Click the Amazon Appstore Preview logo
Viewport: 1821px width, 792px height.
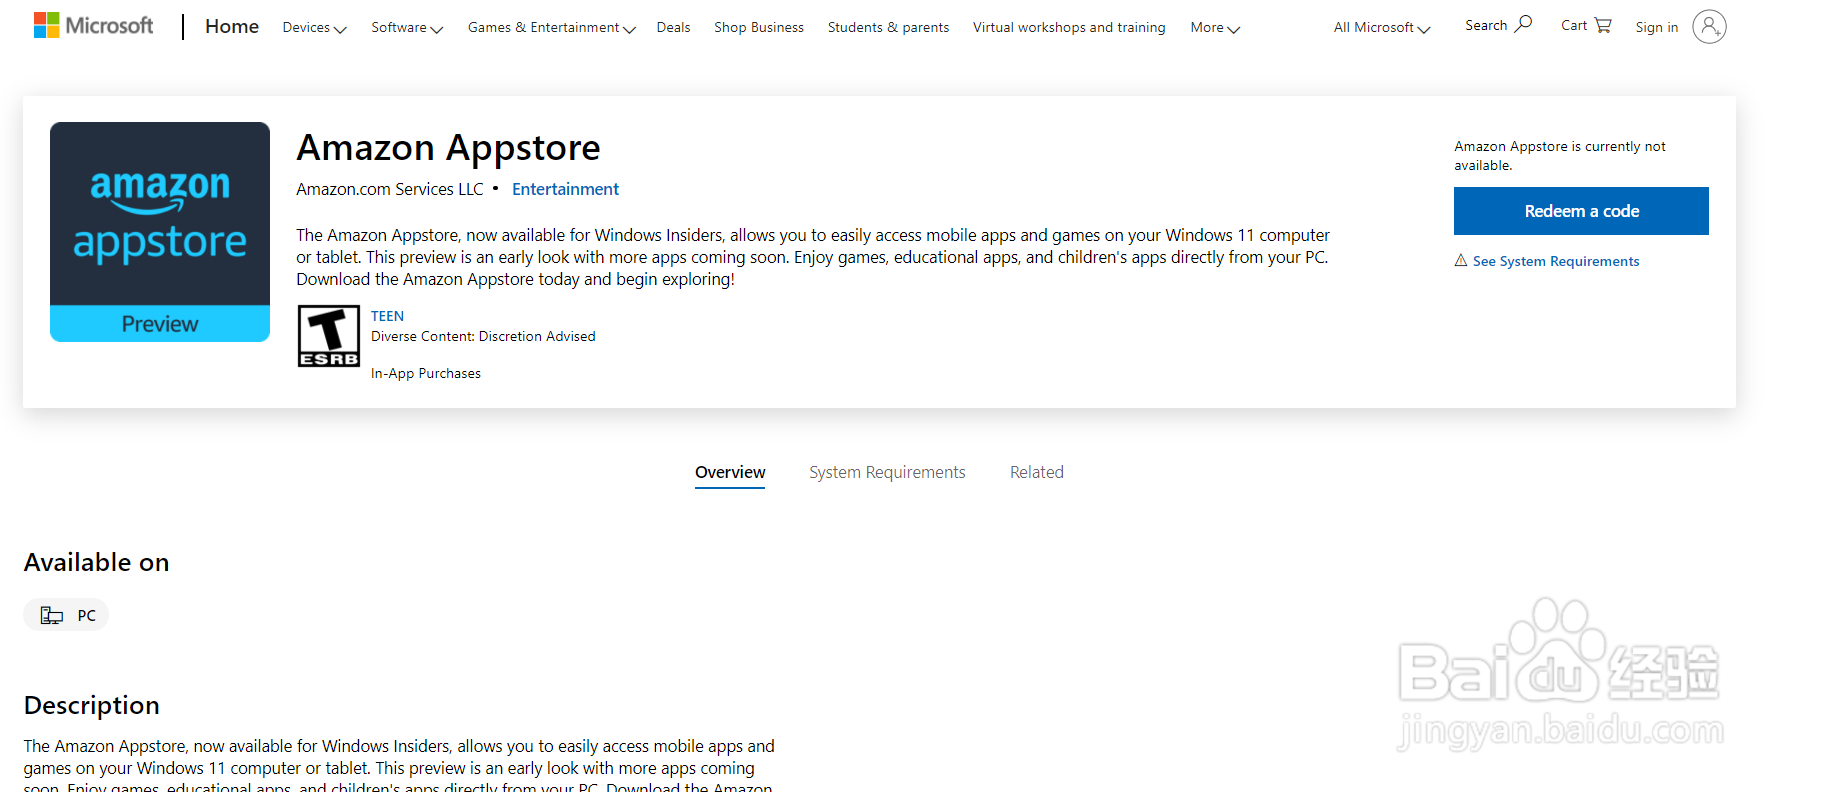[160, 232]
